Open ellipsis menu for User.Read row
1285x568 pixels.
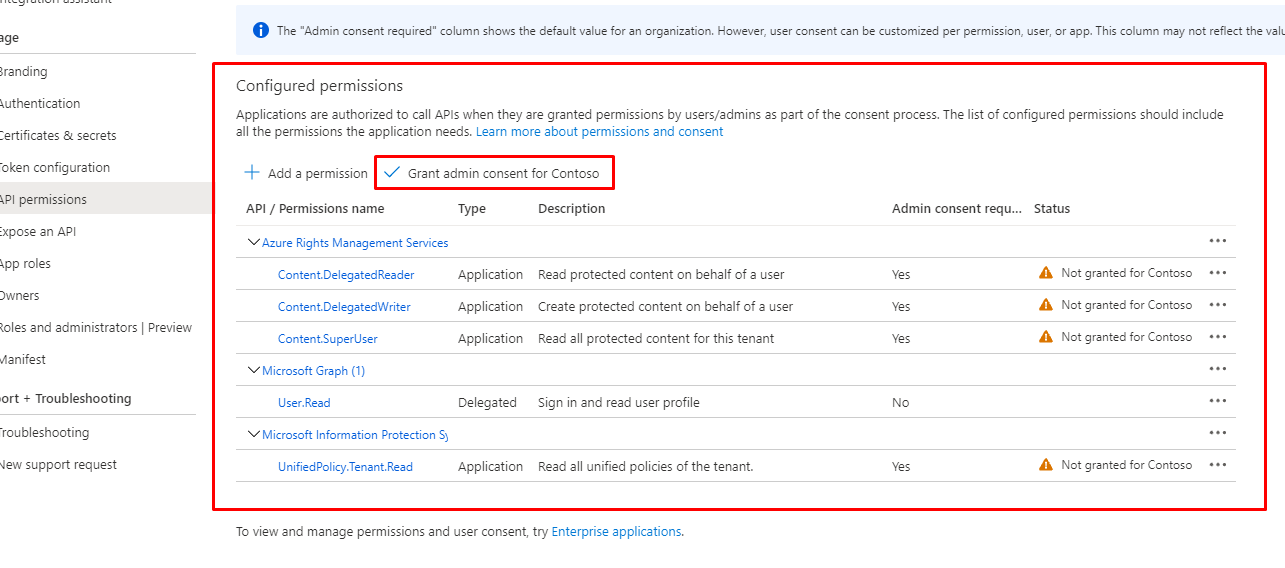coord(1217,401)
